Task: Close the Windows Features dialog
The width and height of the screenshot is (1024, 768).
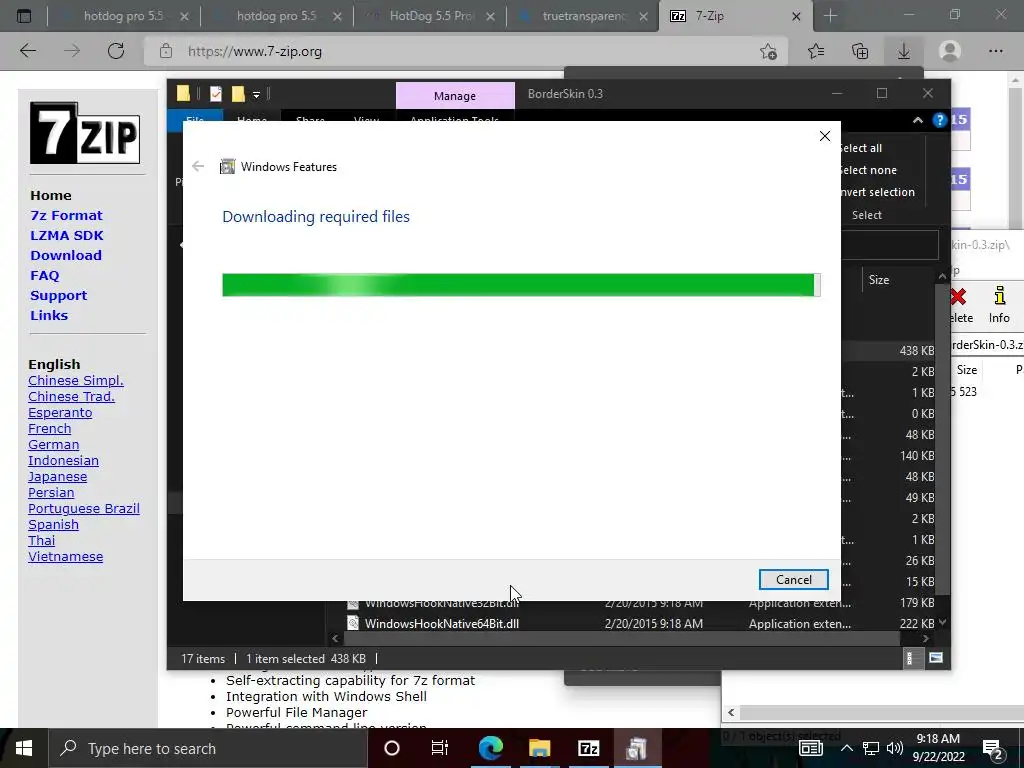Action: (x=825, y=136)
